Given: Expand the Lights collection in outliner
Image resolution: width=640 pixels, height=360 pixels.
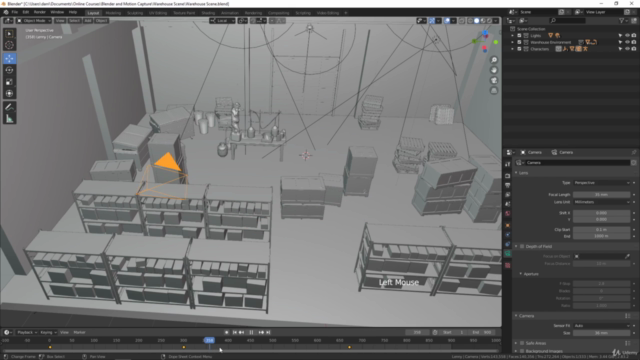Looking at the screenshot, I should (513, 36).
